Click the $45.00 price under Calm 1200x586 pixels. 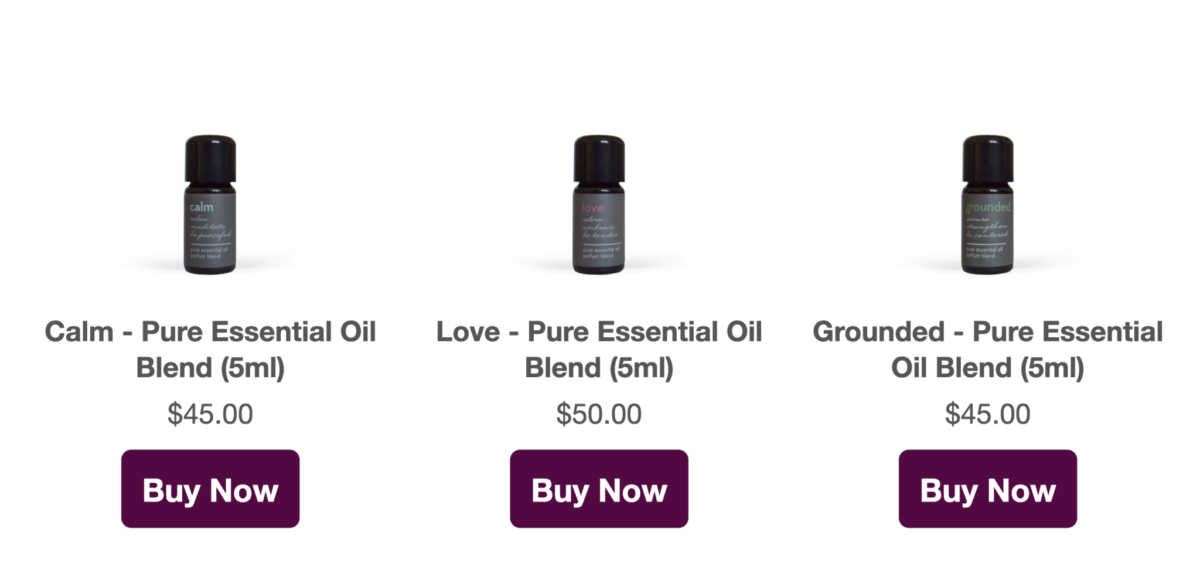210,414
